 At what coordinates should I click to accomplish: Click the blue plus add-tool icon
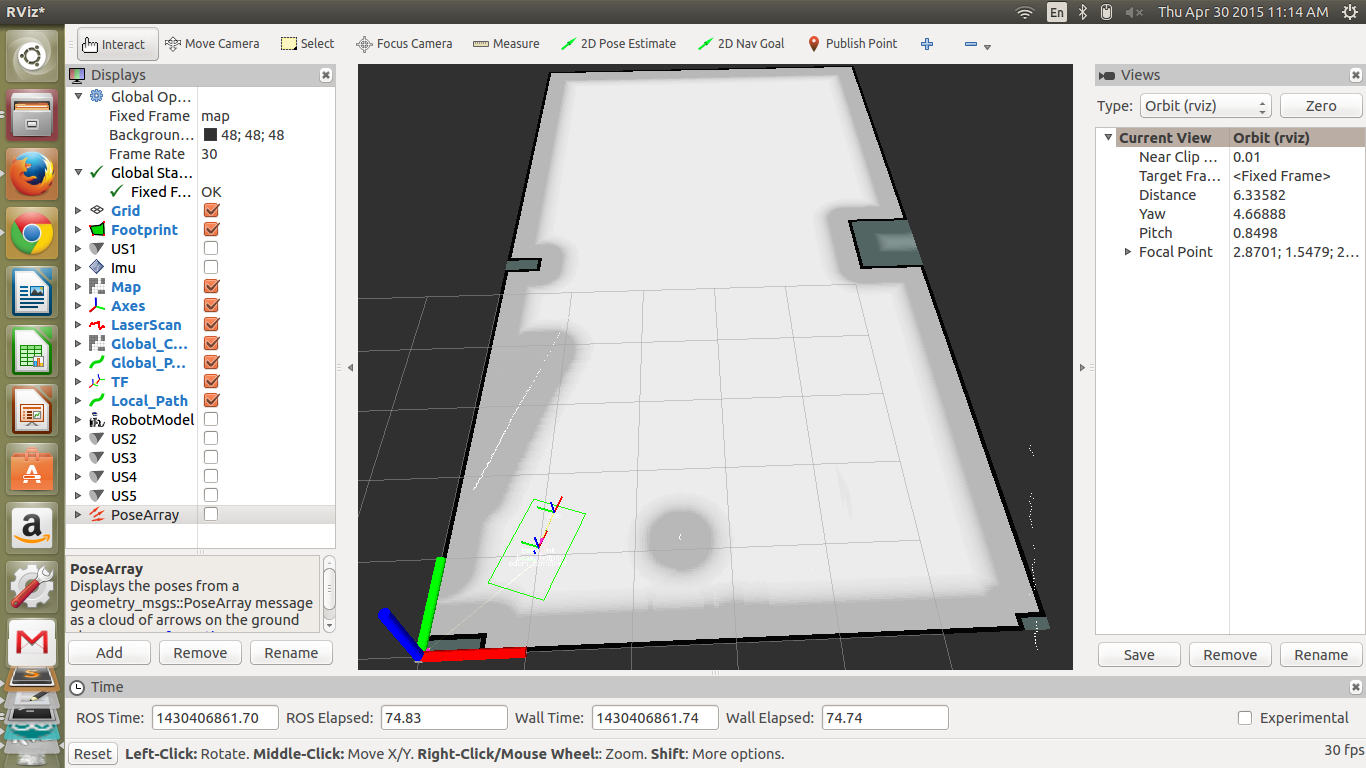pos(927,44)
